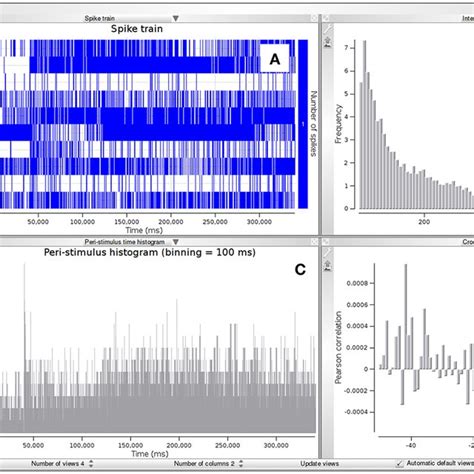
Task: Click the round icon on the Peri-stimulus histogram header
Action: click(314, 242)
